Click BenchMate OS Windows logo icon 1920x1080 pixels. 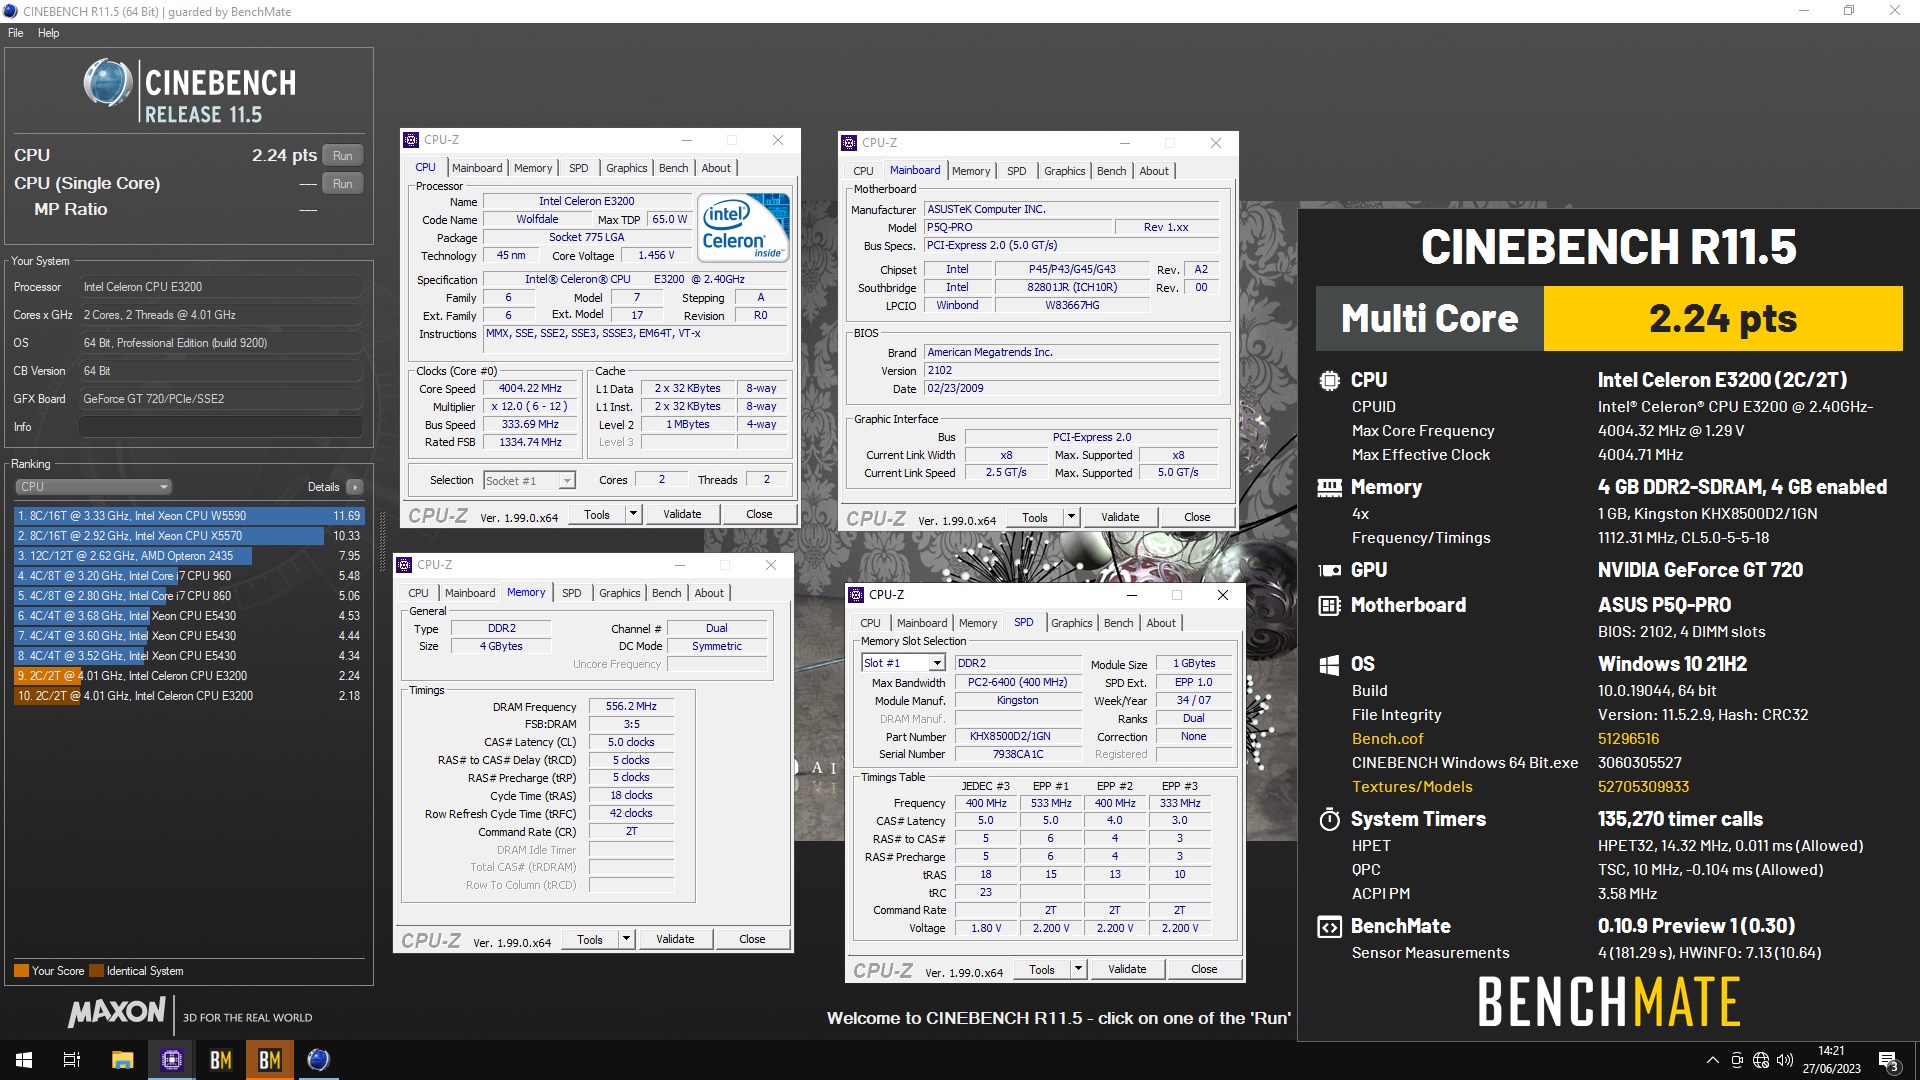[1329, 664]
